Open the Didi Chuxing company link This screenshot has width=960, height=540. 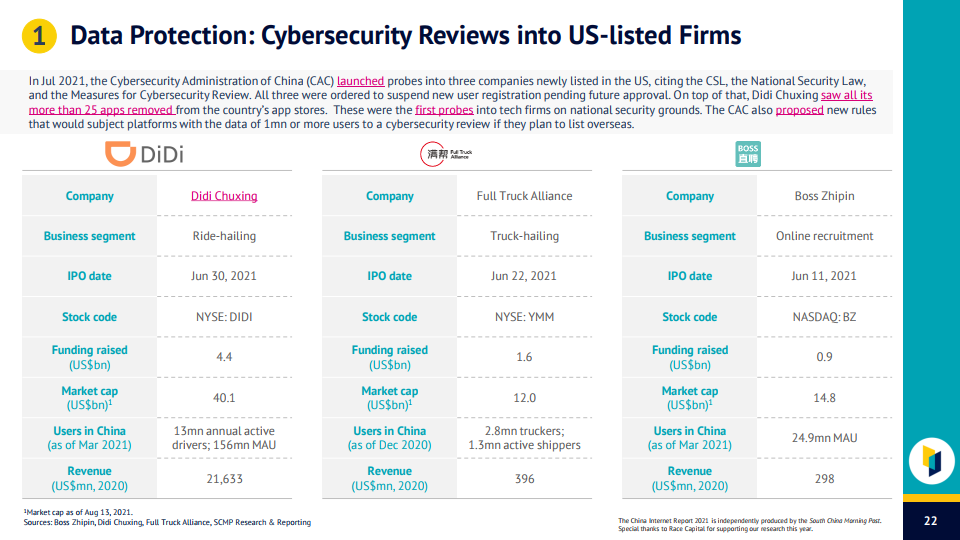(224, 196)
